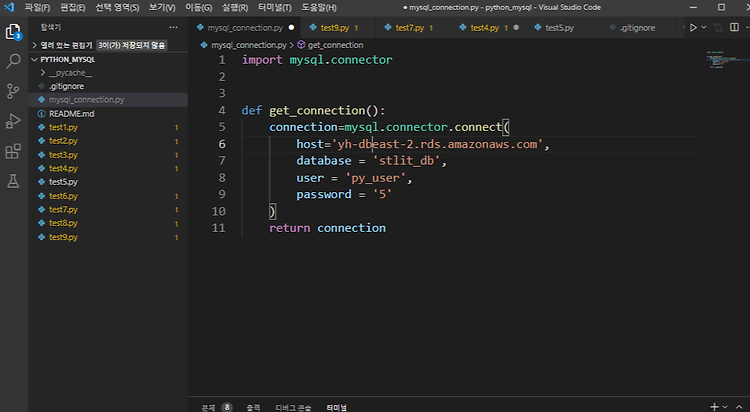The image size is (750, 412).
Task: Open the Search view in activity bar
Action: 13,61
